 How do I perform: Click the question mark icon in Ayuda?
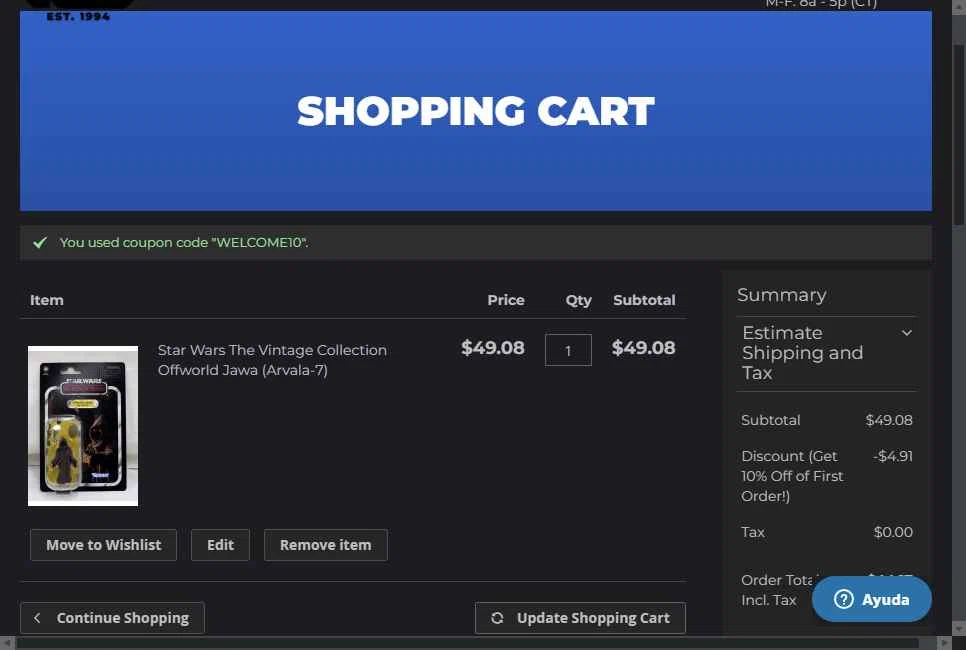coord(843,599)
